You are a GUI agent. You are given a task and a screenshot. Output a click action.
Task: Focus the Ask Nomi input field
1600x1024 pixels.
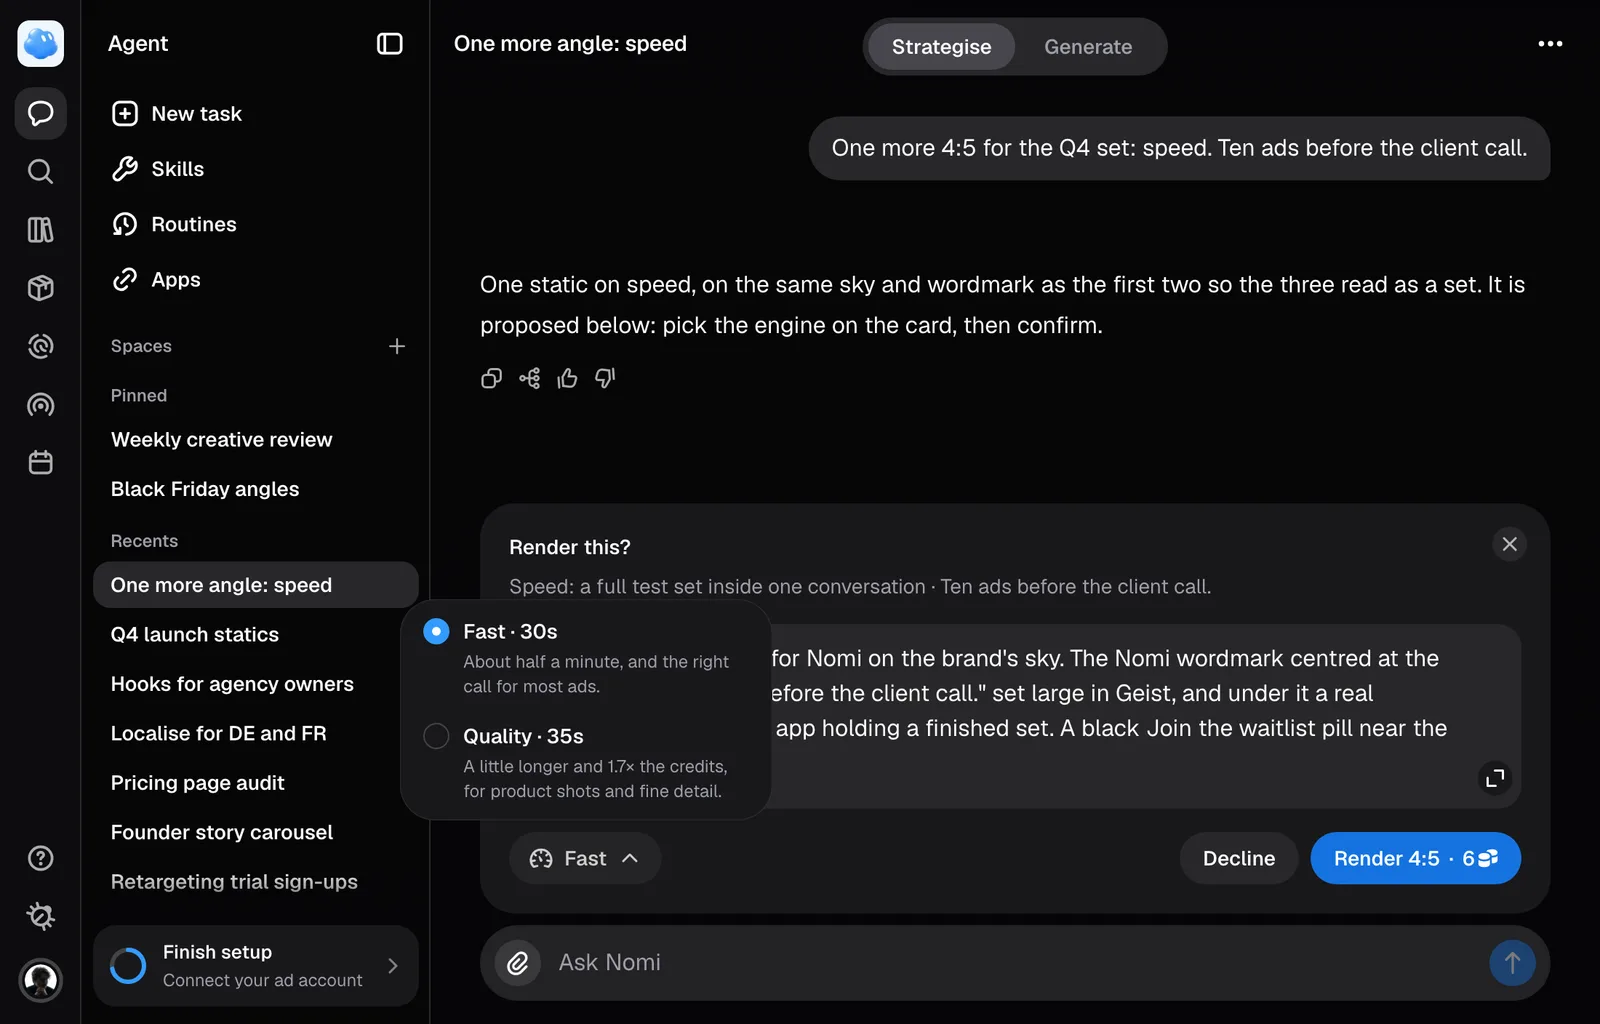(x=1014, y=963)
